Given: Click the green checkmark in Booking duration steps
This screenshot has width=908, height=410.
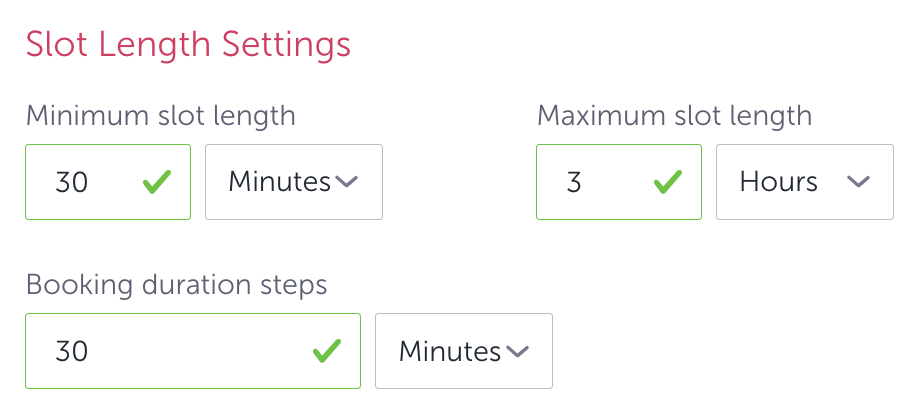Looking at the screenshot, I should click(326, 351).
